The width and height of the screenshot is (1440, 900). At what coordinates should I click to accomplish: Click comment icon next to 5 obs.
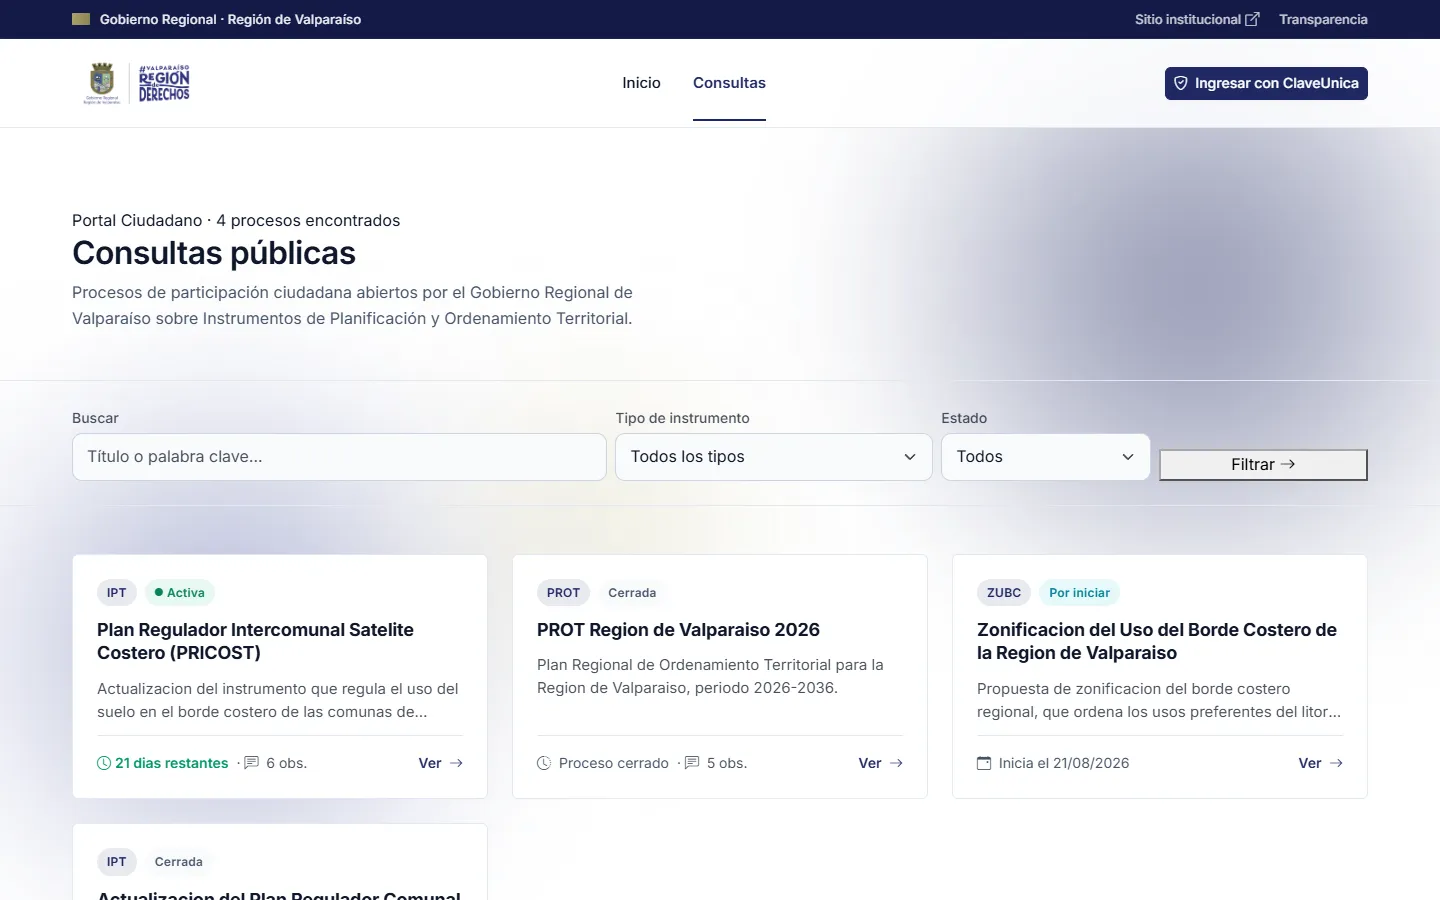click(x=692, y=763)
